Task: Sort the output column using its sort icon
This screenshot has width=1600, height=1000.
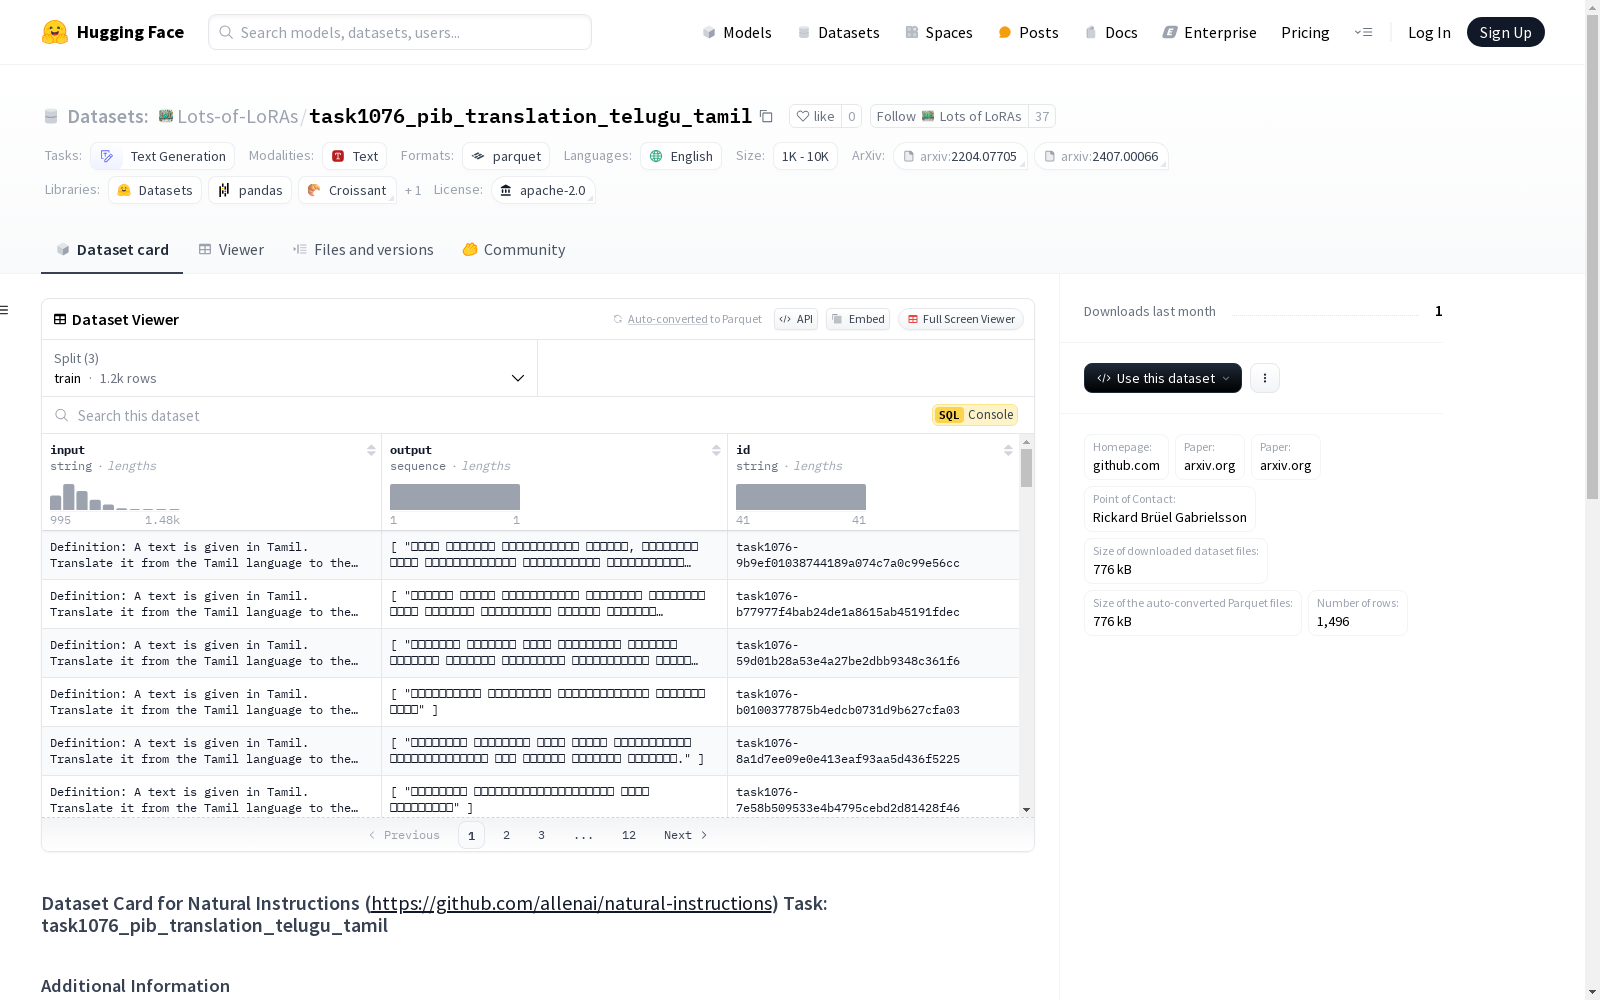Action: coord(716,450)
